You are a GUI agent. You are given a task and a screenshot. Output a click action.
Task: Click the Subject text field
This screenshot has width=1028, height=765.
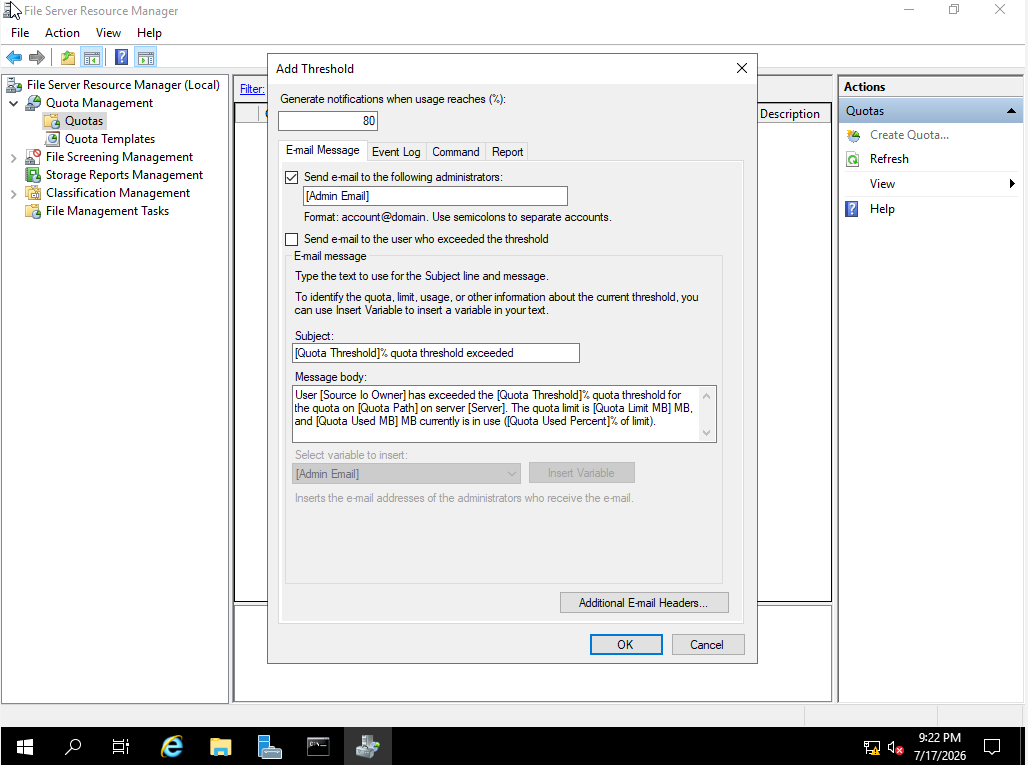(x=436, y=353)
